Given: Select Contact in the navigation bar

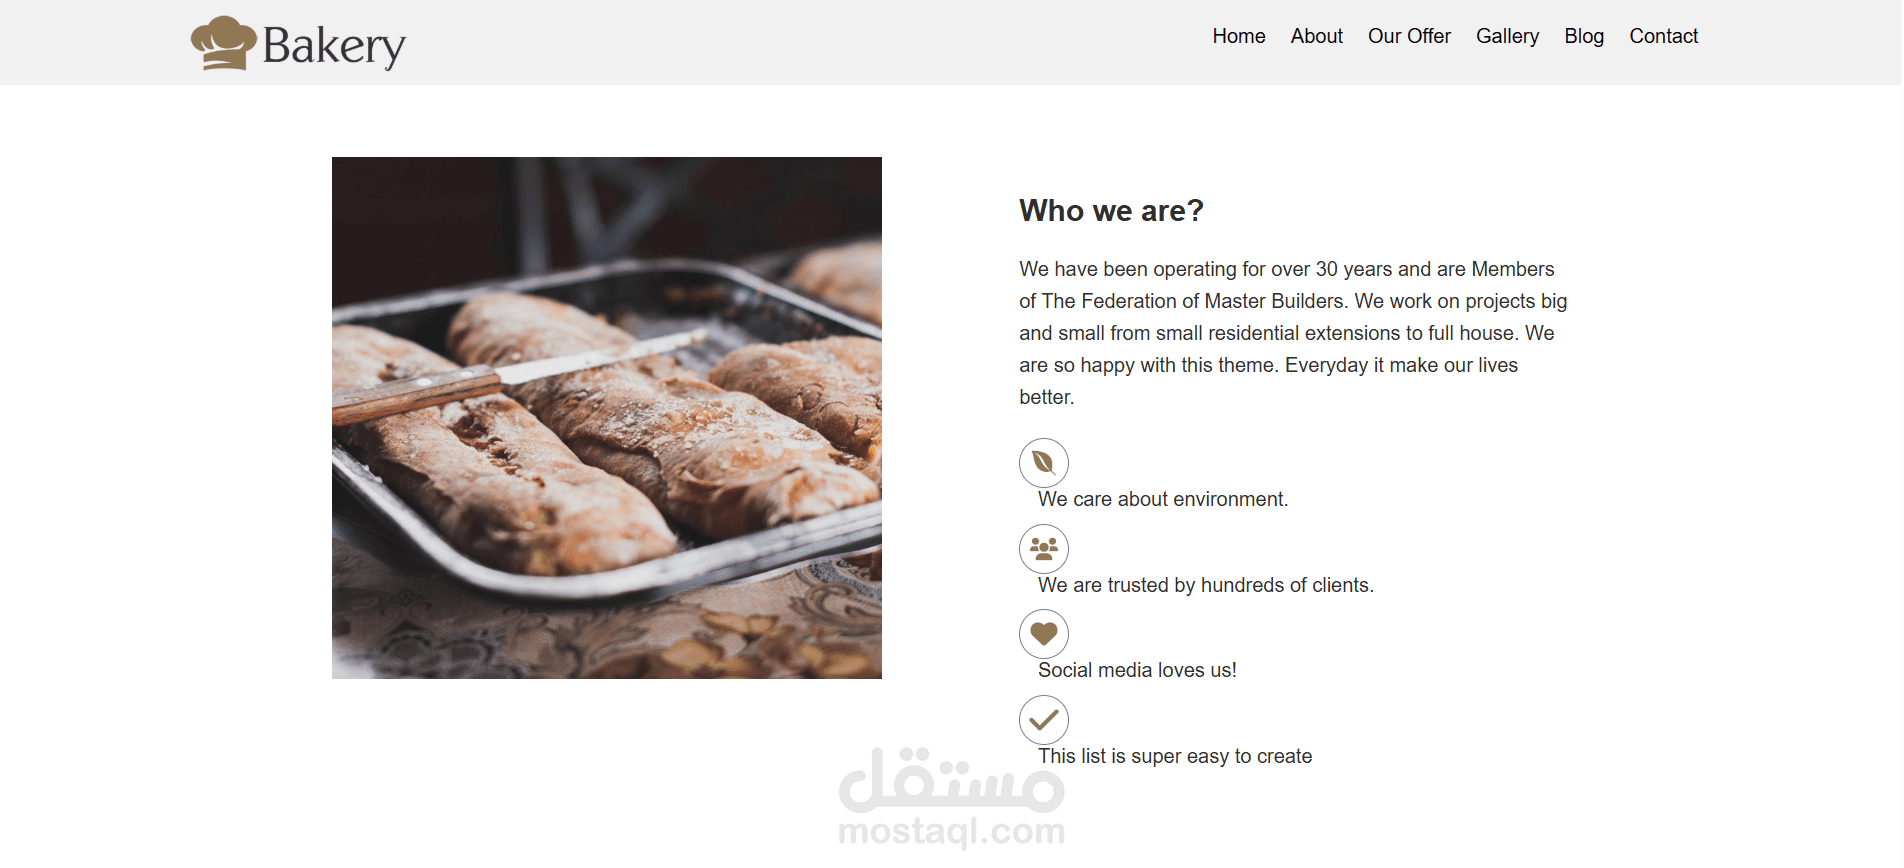Looking at the screenshot, I should click(1663, 36).
